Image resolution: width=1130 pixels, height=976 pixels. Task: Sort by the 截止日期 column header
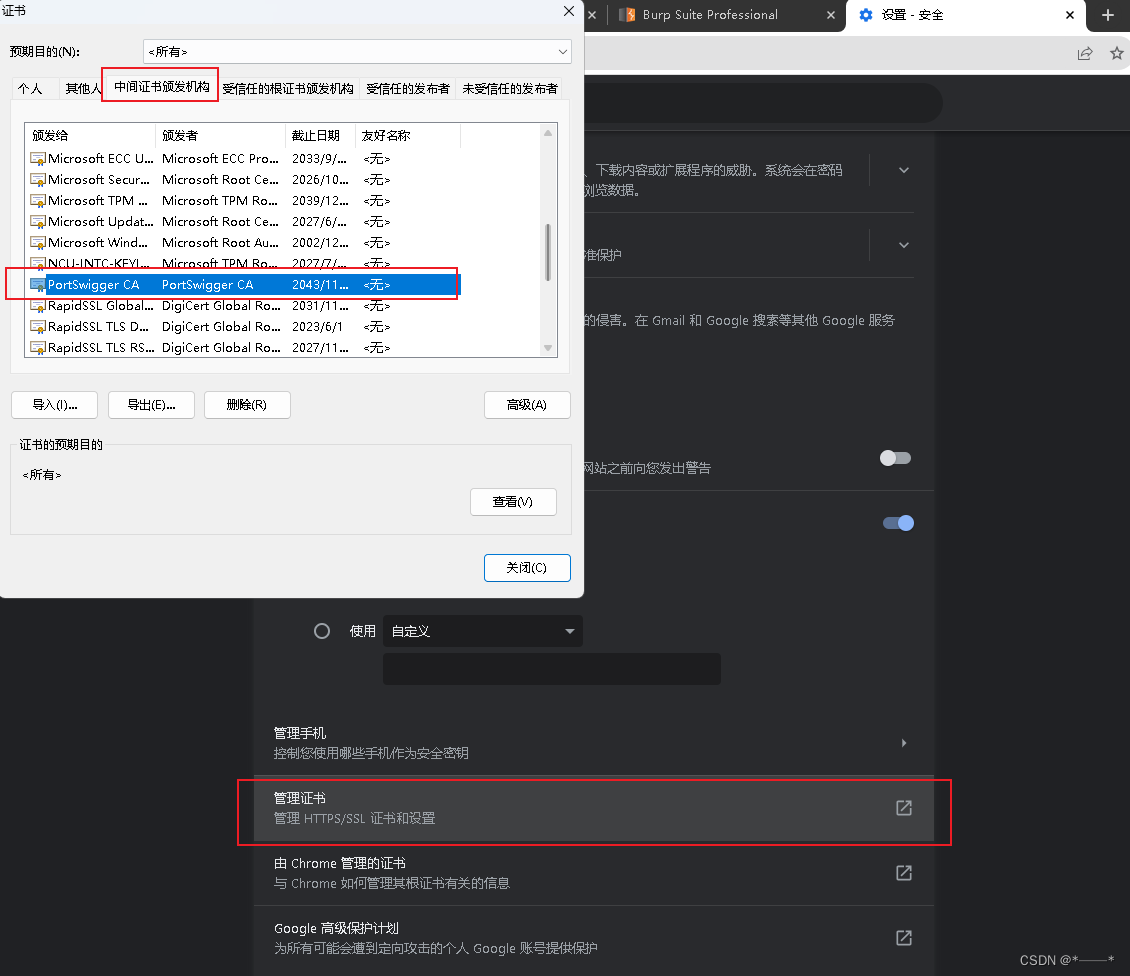tap(320, 136)
